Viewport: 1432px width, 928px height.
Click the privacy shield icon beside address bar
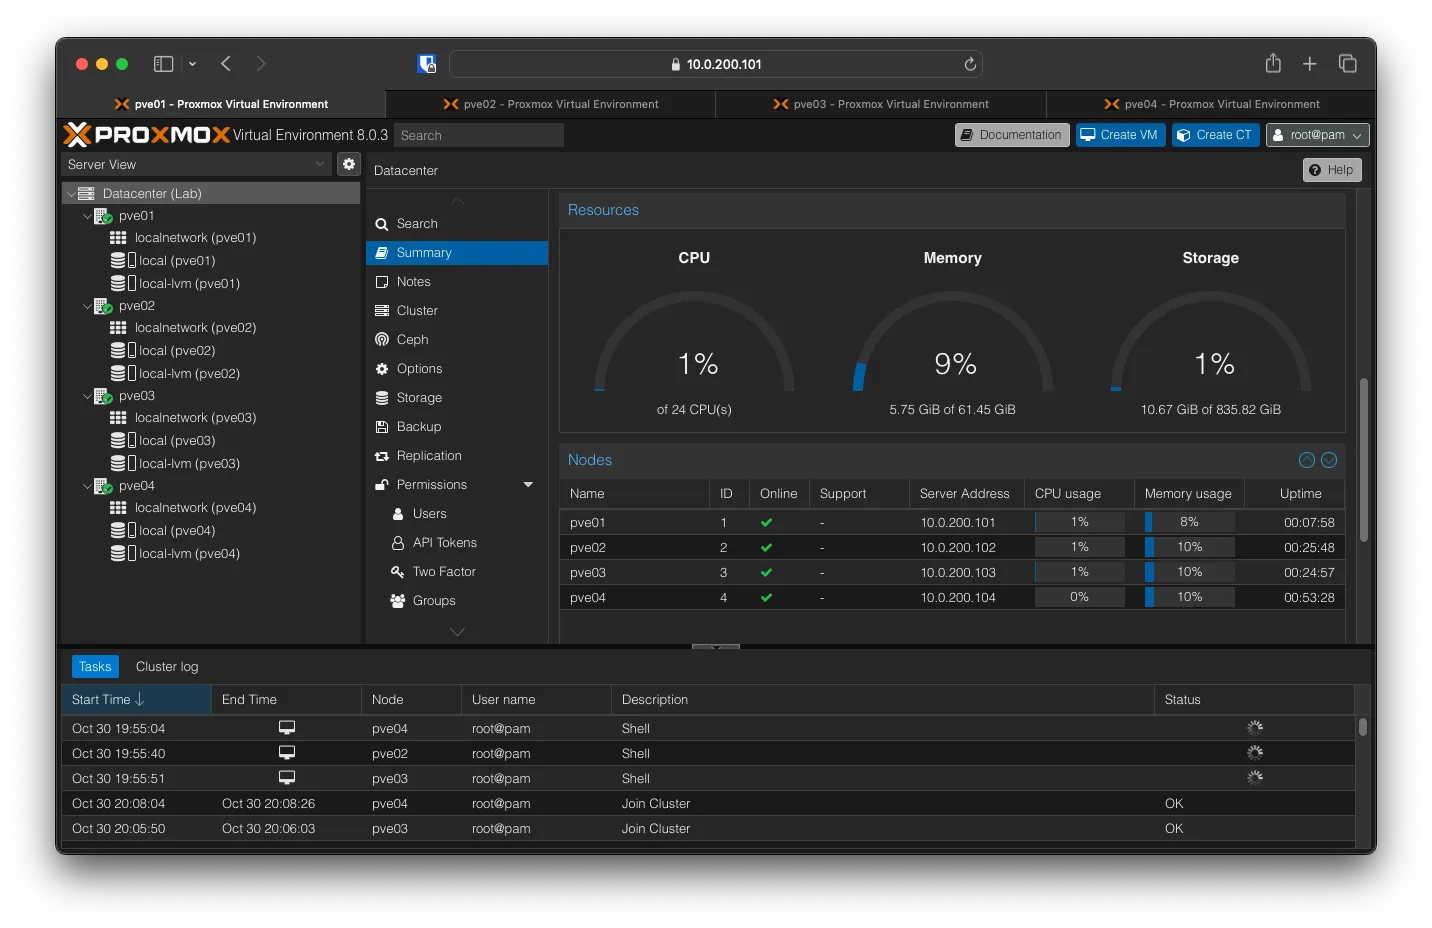click(x=427, y=64)
